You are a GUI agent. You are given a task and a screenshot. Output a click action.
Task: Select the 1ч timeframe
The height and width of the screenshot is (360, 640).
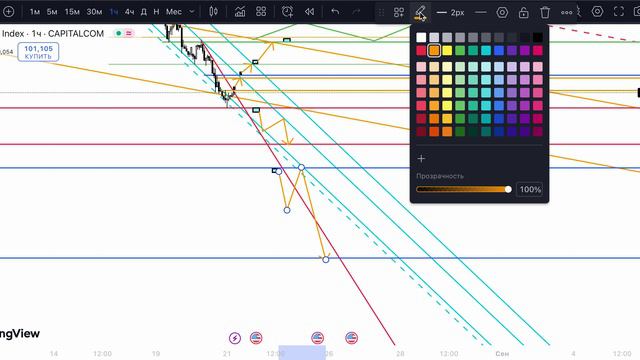[114, 12]
